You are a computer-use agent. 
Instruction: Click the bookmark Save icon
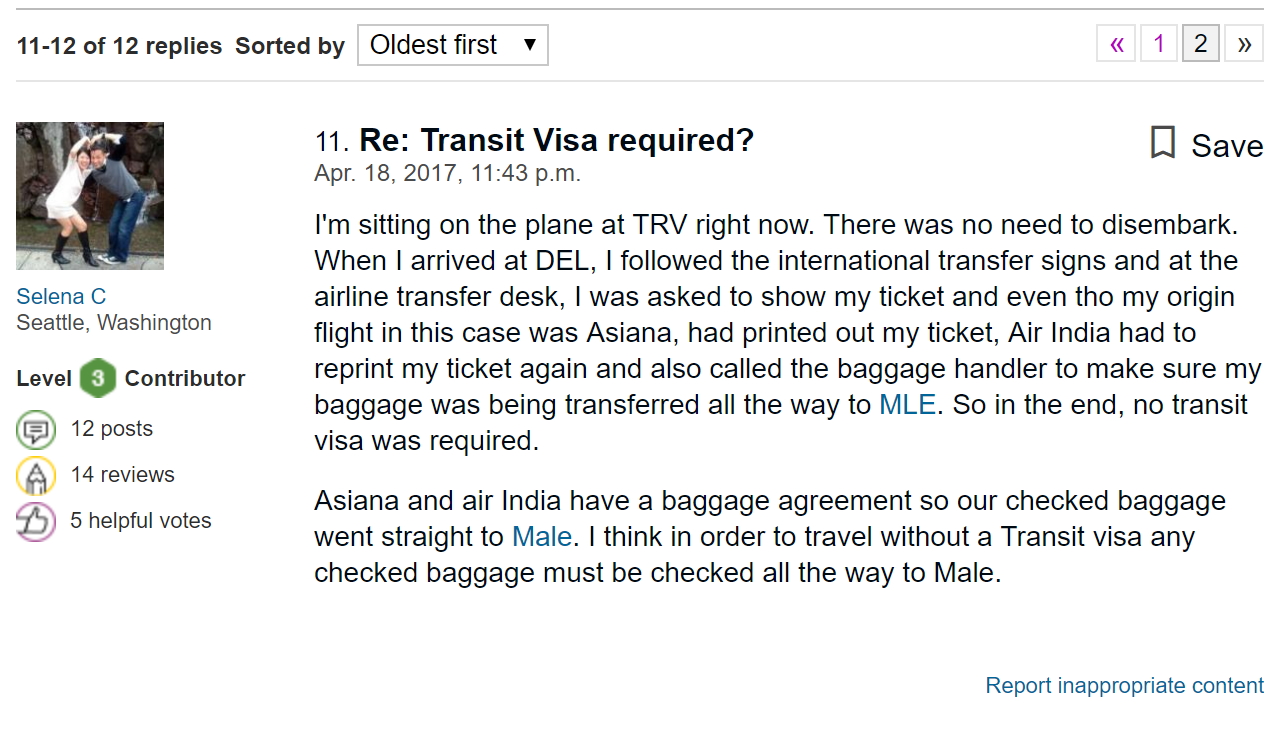1162,143
